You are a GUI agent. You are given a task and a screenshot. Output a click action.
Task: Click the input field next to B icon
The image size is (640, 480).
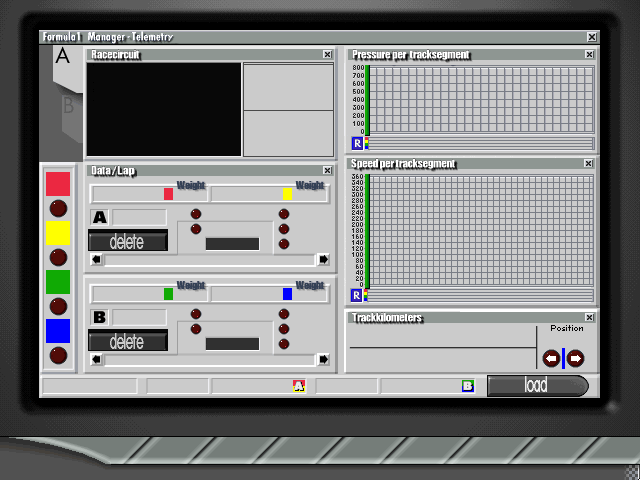tap(139, 317)
